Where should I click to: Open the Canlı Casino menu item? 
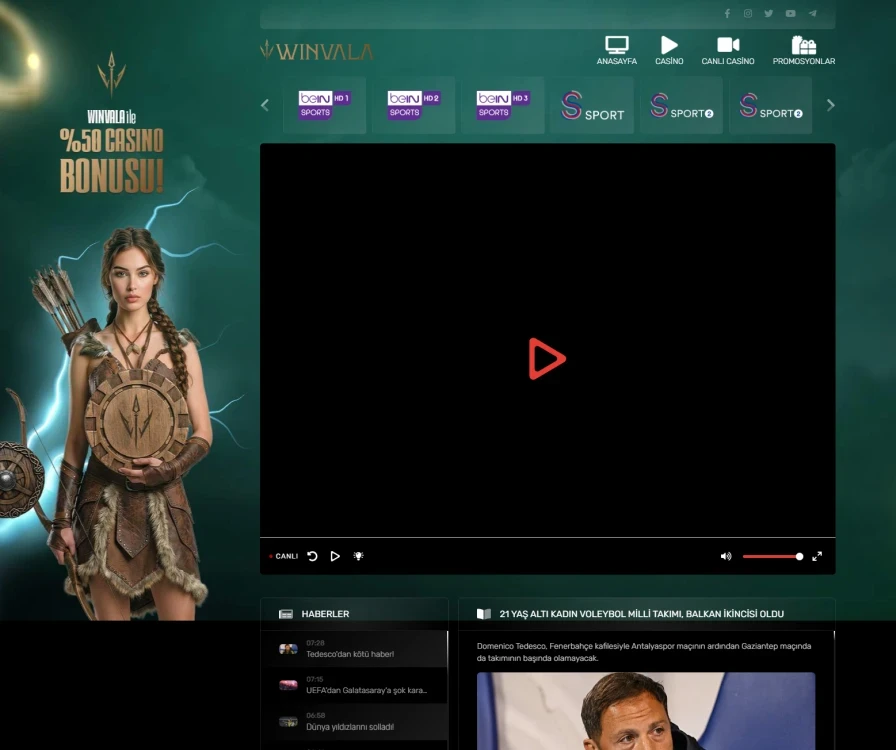728,50
